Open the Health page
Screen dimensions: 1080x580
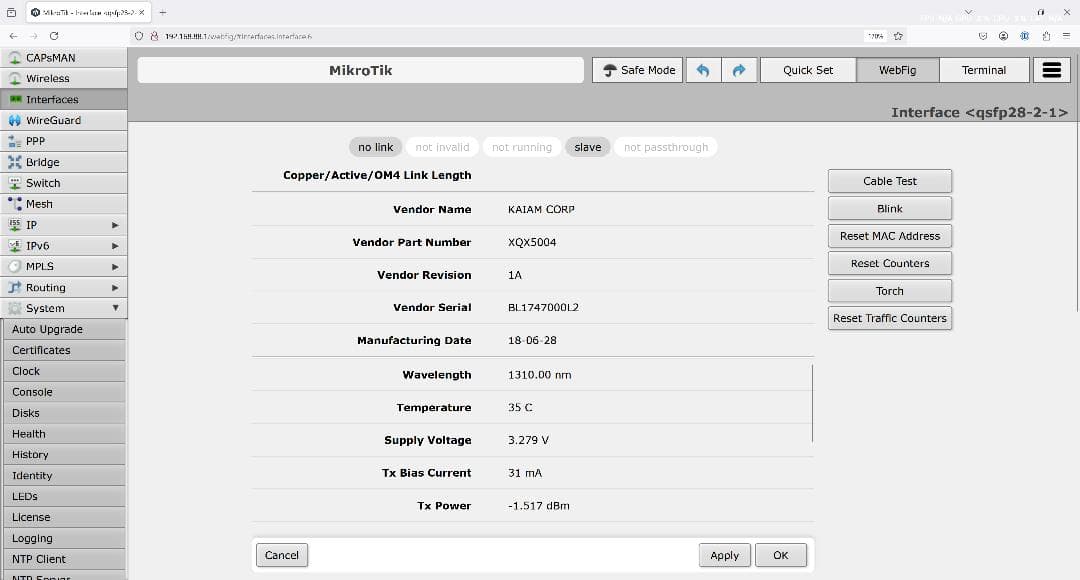point(64,434)
